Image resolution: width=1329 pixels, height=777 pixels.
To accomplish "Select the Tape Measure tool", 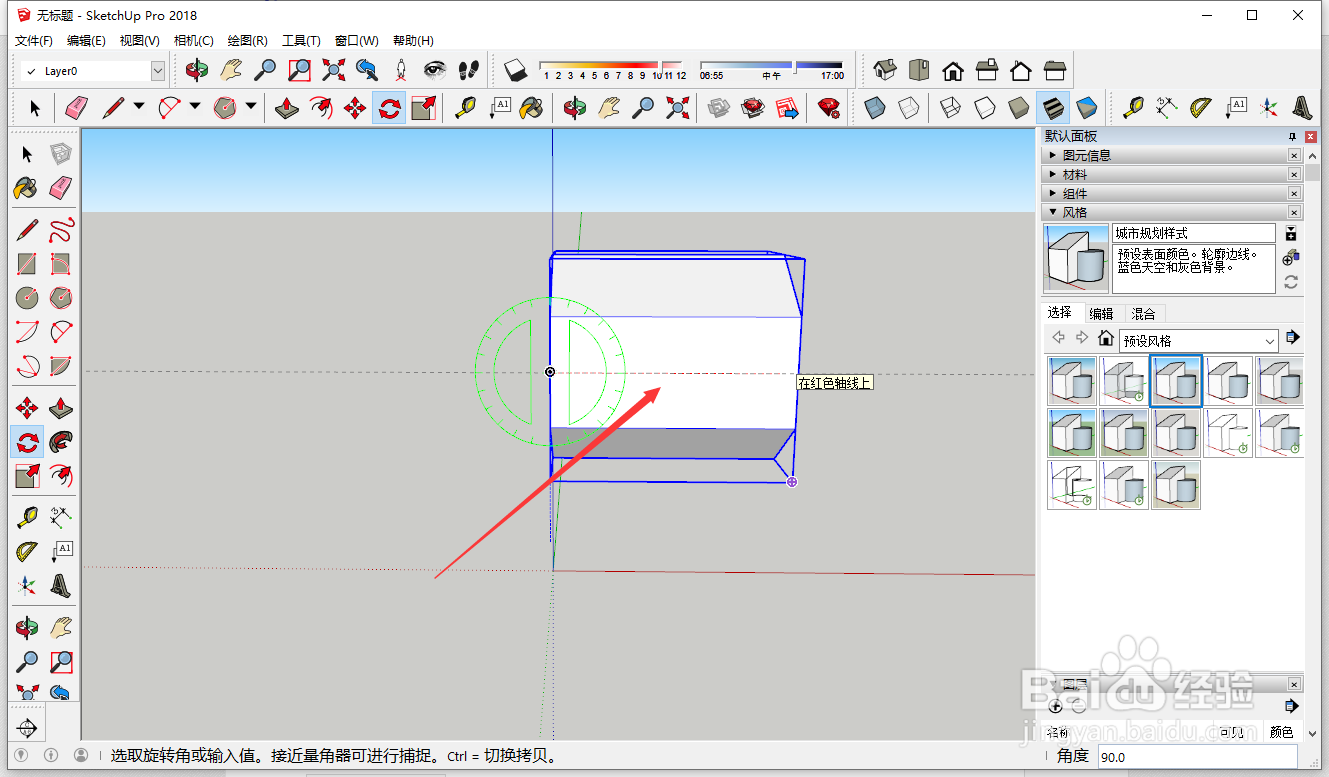I will tap(27, 517).
